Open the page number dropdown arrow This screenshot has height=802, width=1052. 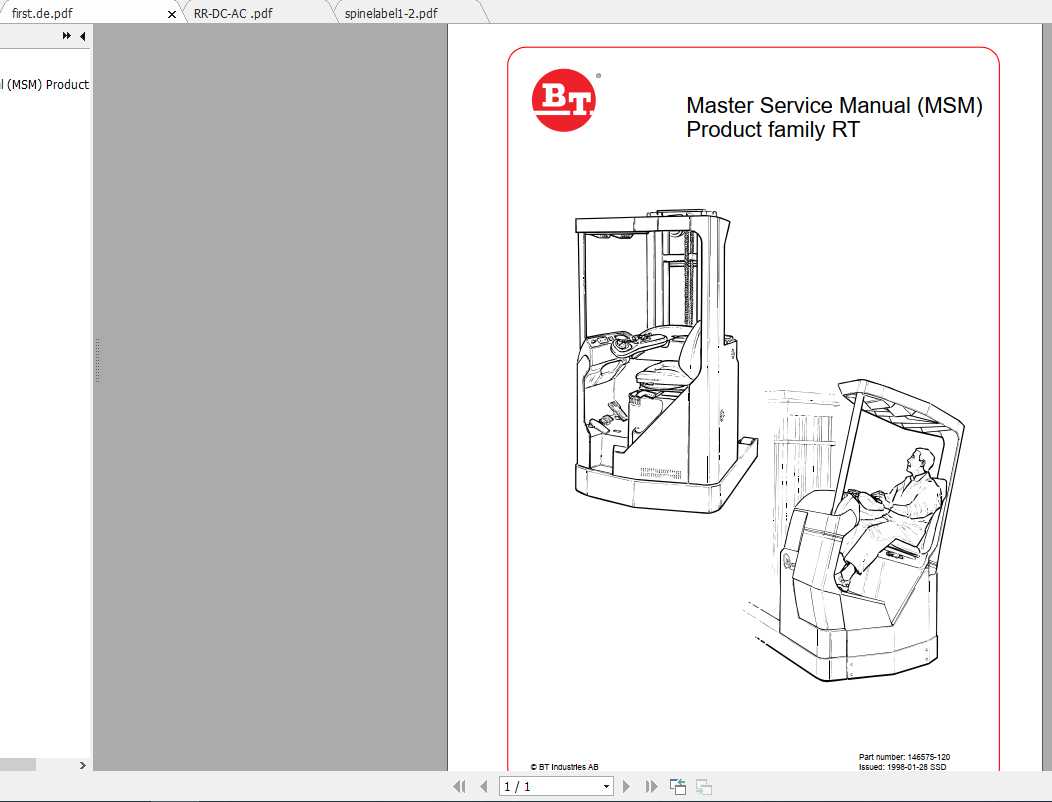click(606, 786)
